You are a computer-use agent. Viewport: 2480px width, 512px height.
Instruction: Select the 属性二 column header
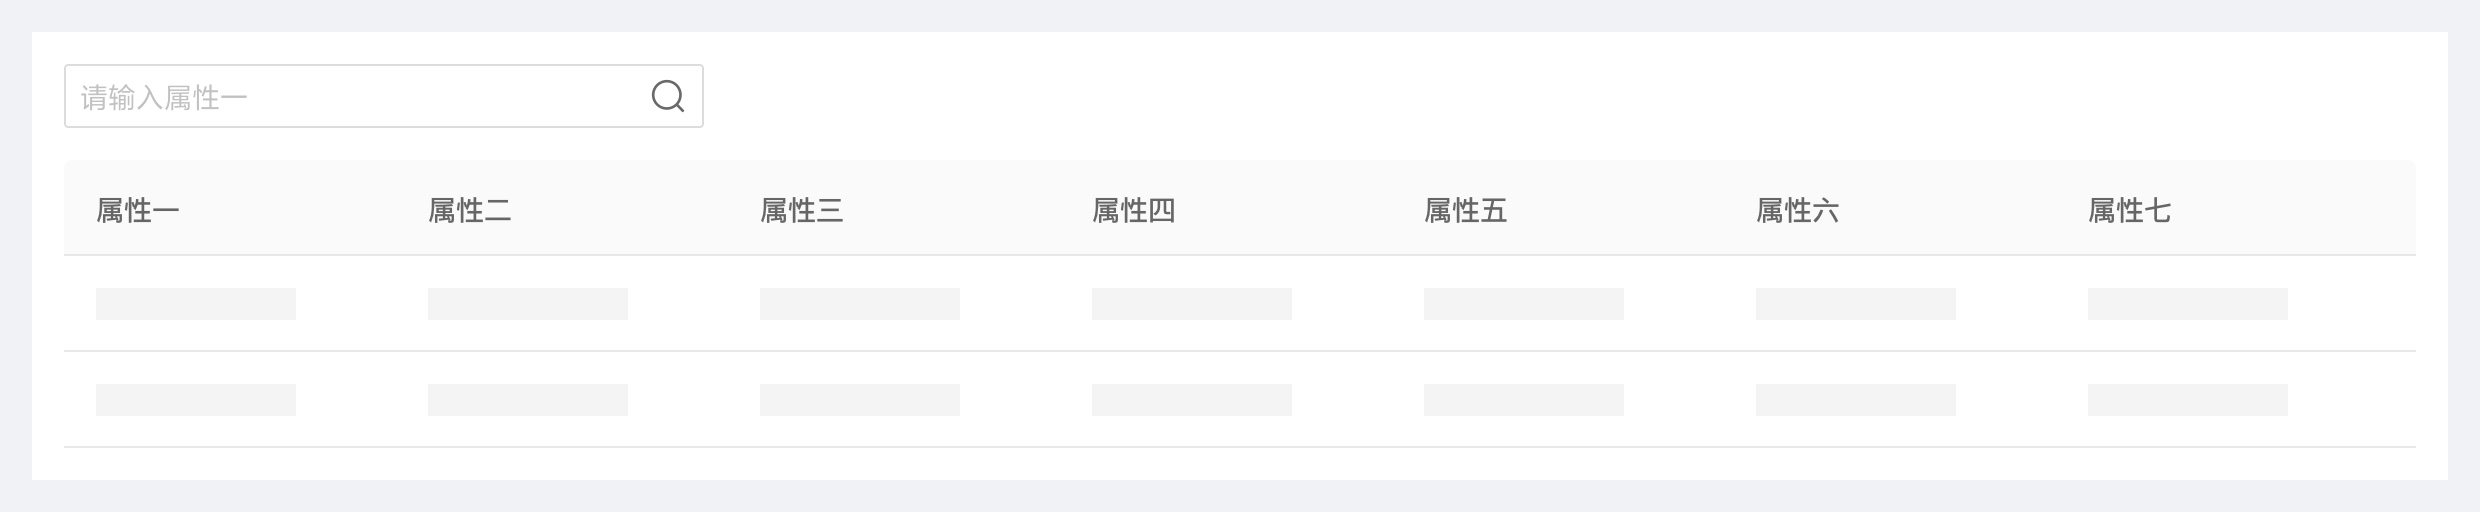click(470, 210)
